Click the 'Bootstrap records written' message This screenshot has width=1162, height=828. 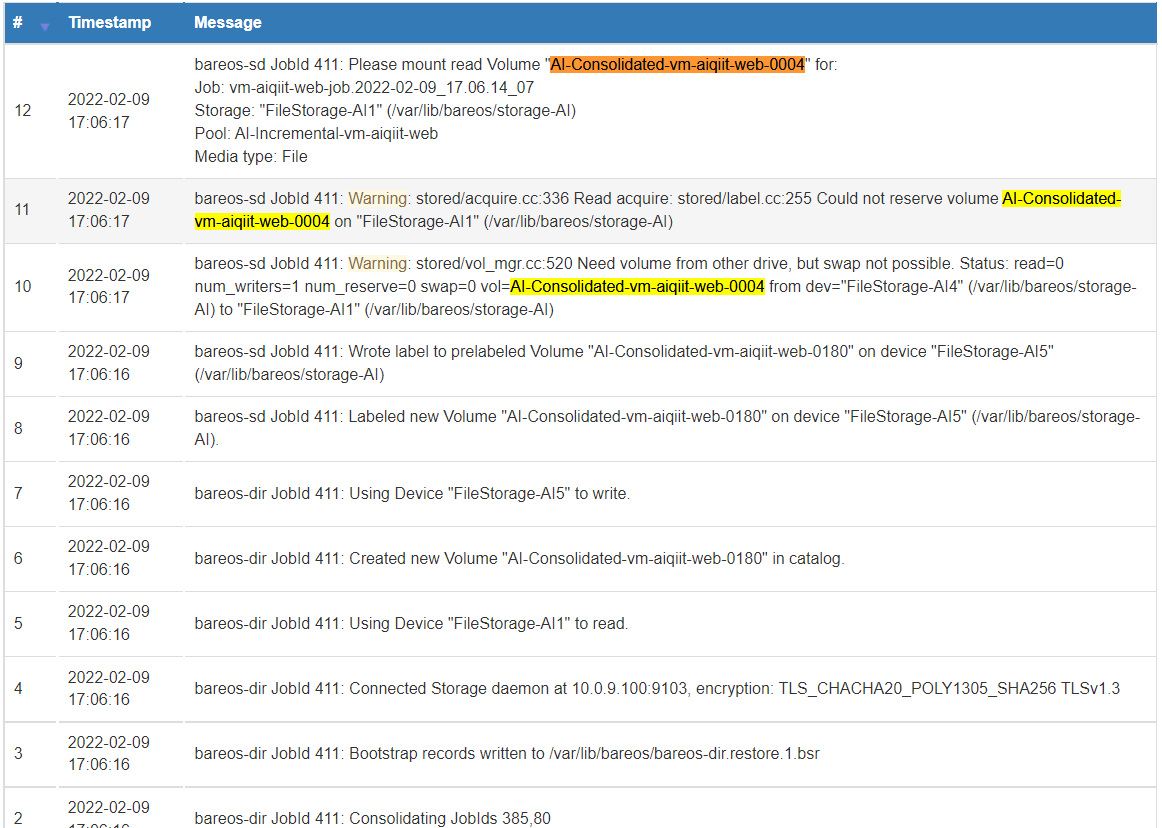(507, 754)
